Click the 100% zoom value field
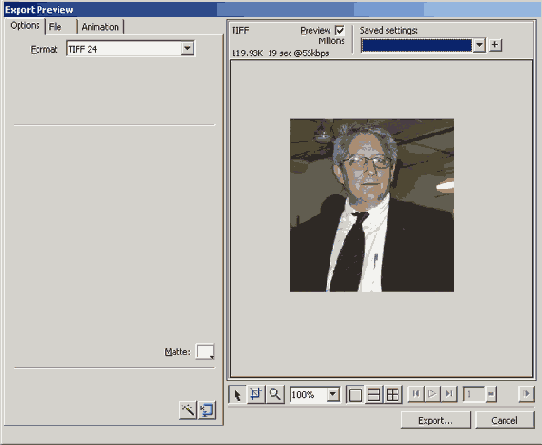The width and height of the screenshot is (542, 445). coord(308,394)
